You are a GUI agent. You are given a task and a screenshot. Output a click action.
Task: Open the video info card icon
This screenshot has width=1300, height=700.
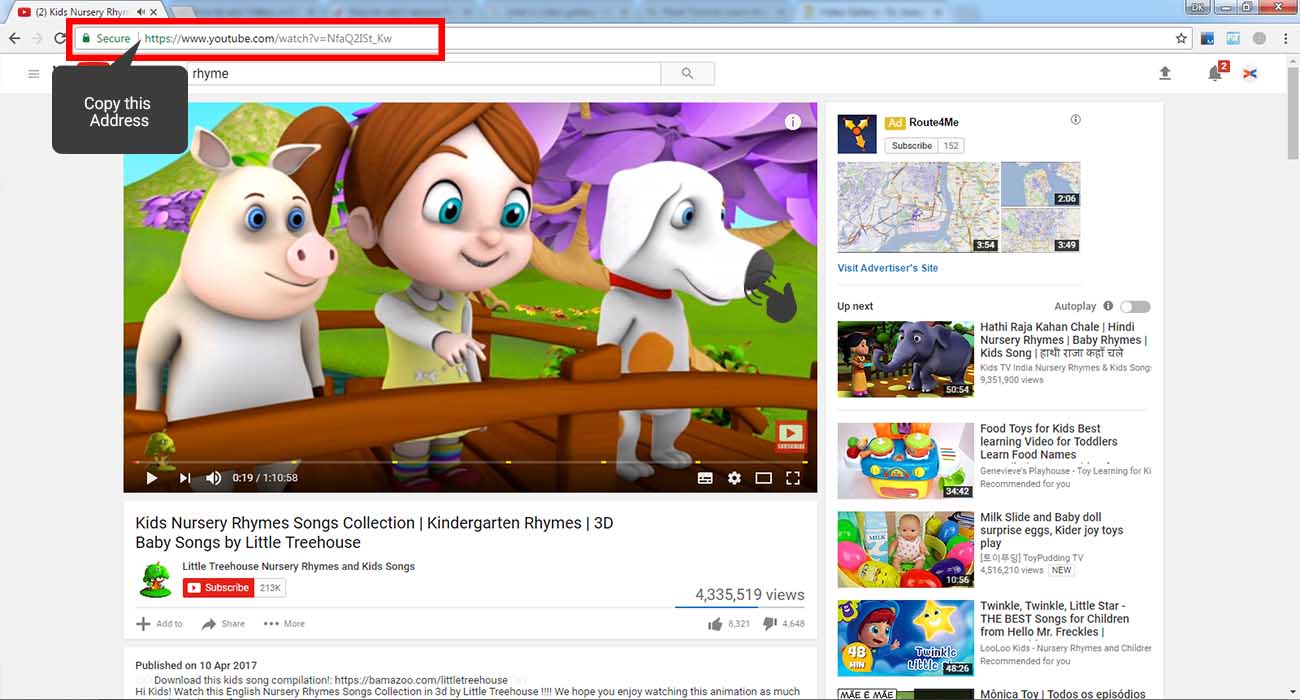pyautogui.click(x=793, y=122)
